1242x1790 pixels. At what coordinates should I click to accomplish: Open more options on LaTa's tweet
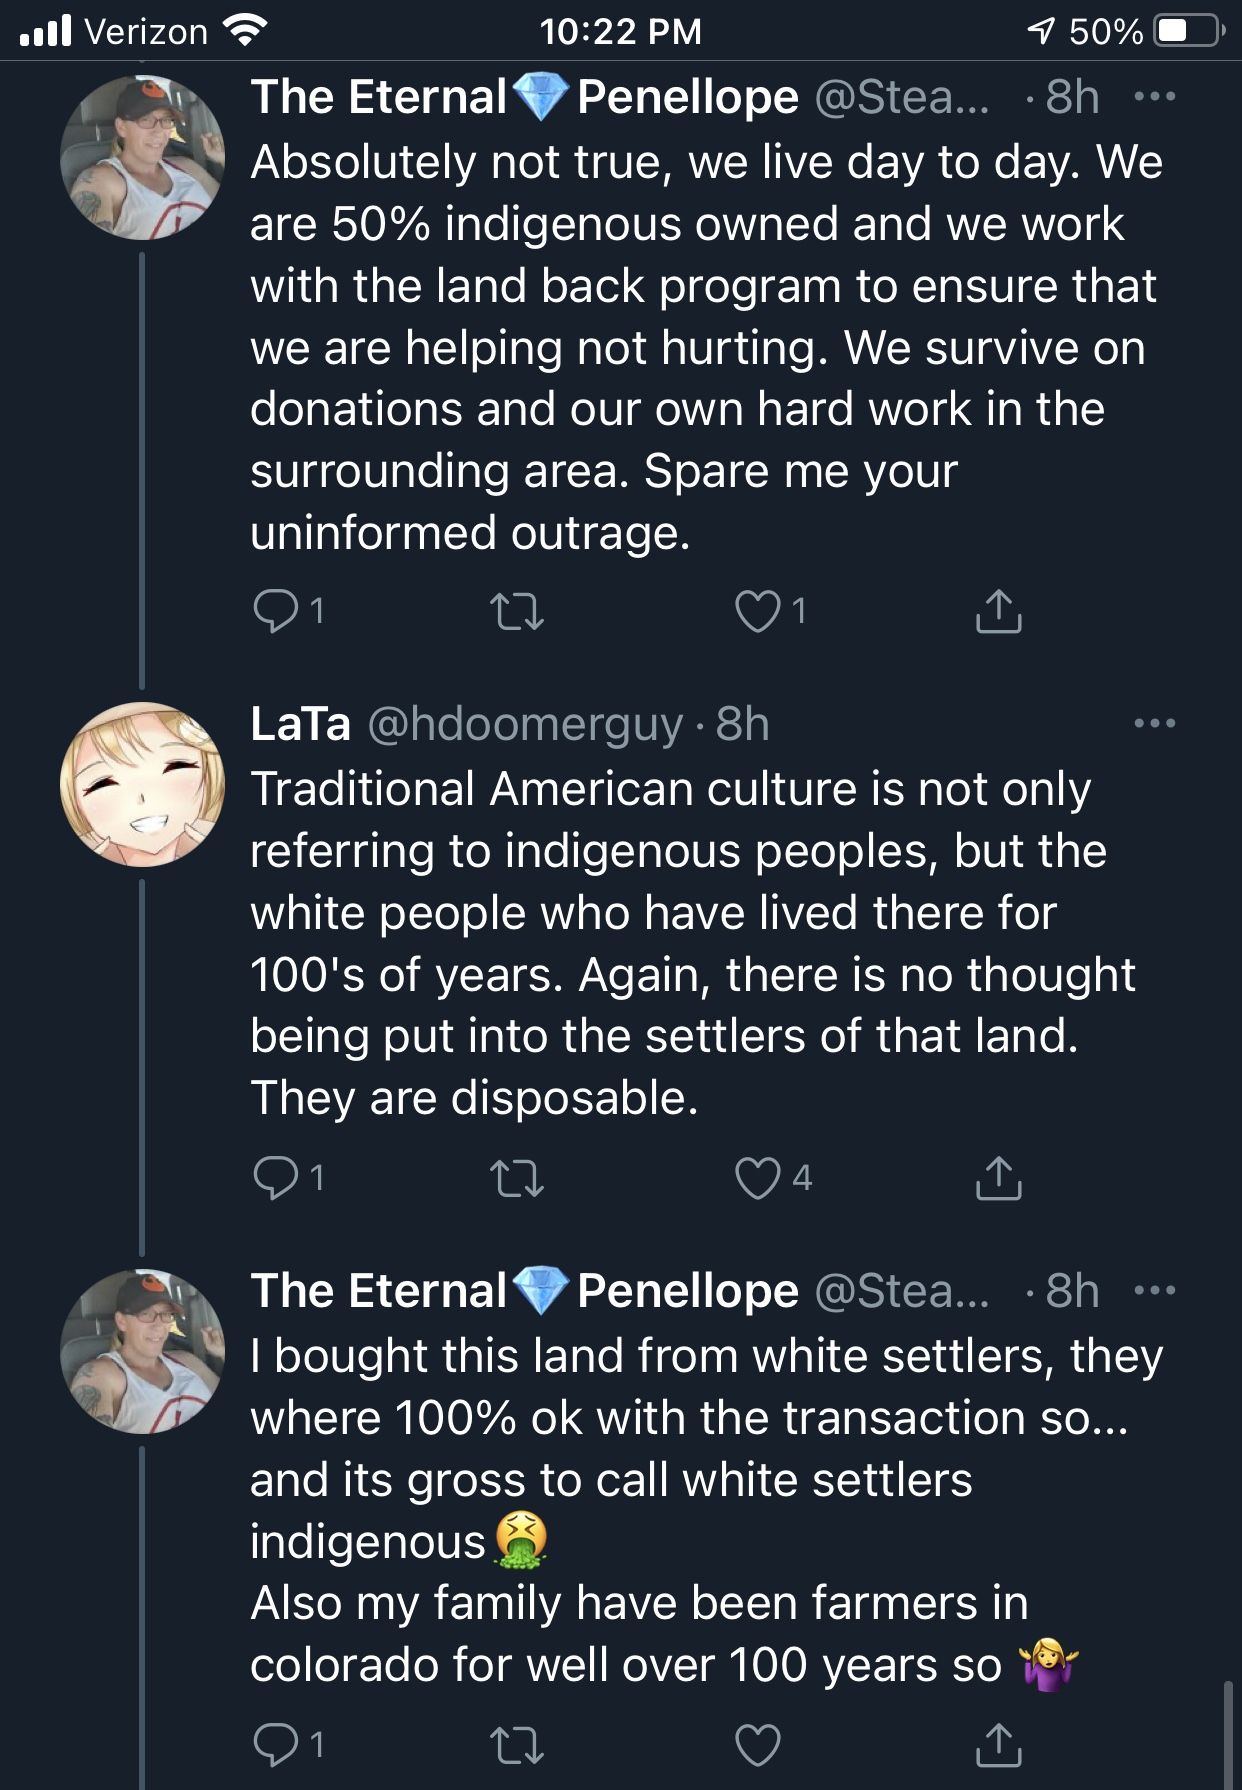point(1155,723)
